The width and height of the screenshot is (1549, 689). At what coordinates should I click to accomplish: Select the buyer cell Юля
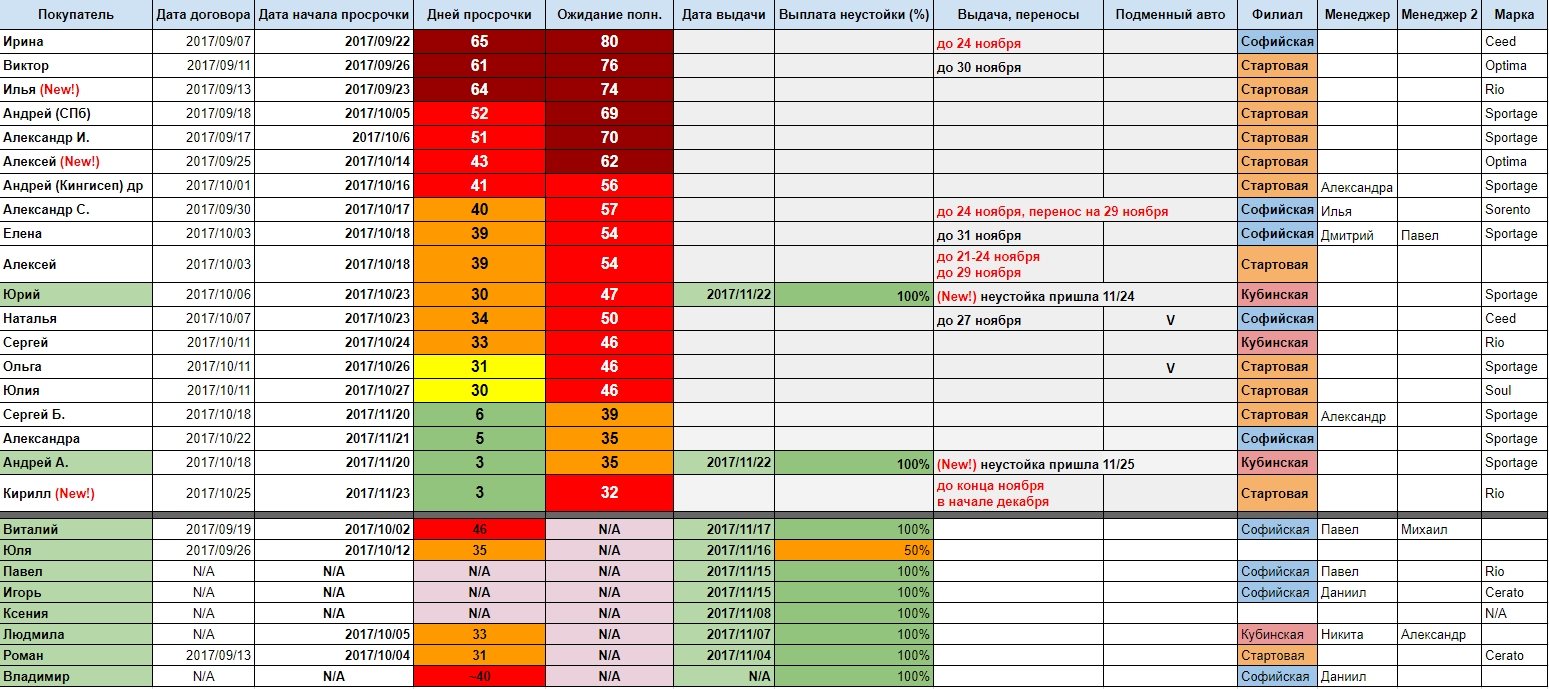coord(76,551)
